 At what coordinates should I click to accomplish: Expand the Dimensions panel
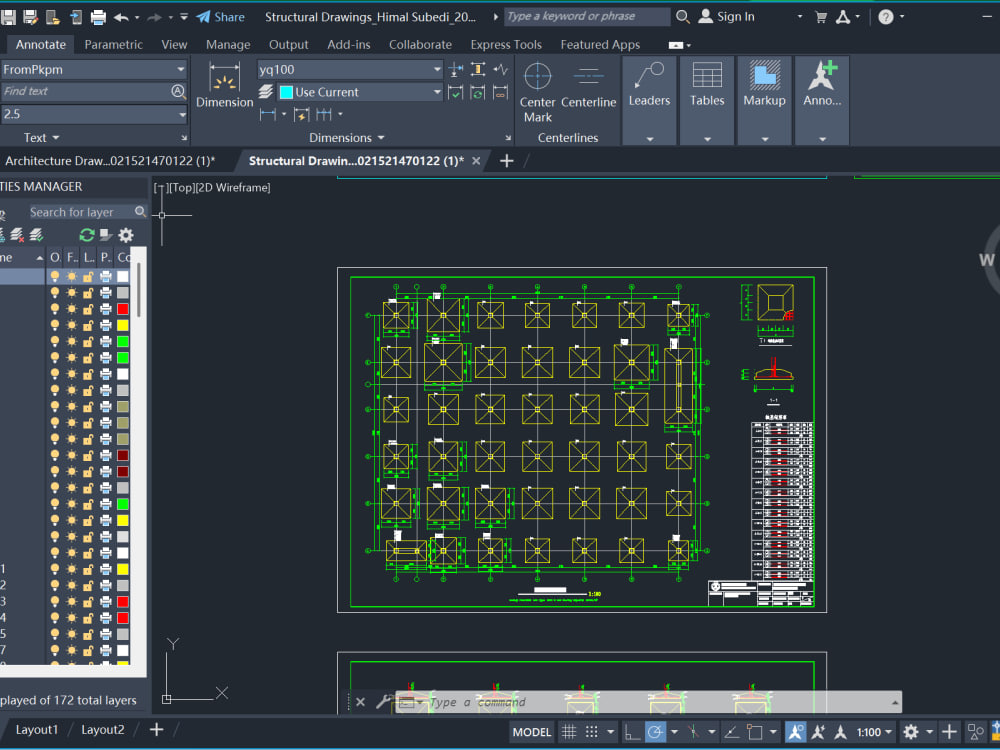tap(346, 138)
